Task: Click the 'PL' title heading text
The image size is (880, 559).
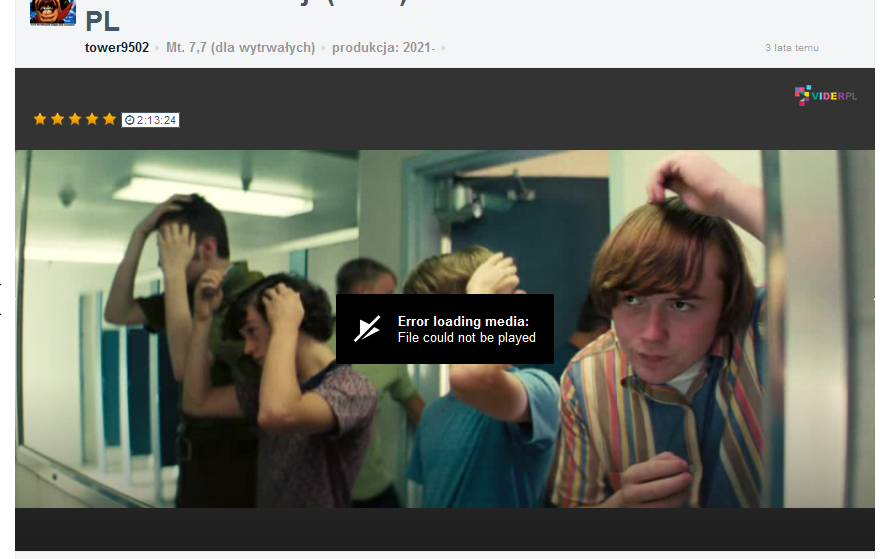Action: [x=102, y=21]
